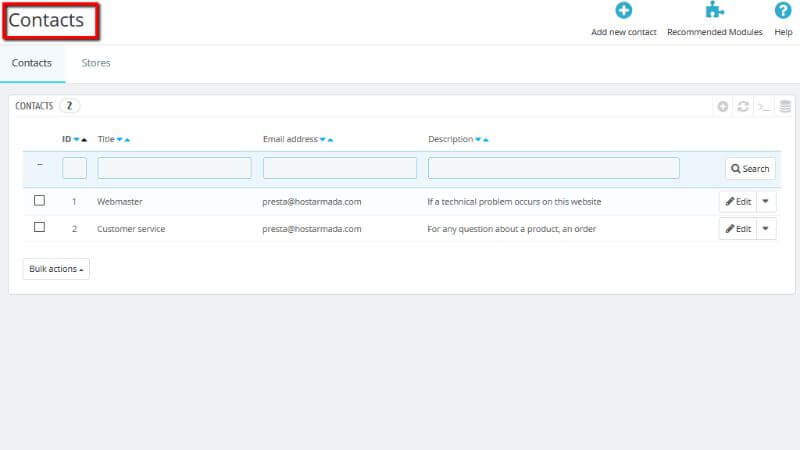This screenshot has width=800, height=450.
Task: Expand dropdown next to Webmaster Edit
Action: click(x=766, y=202)
